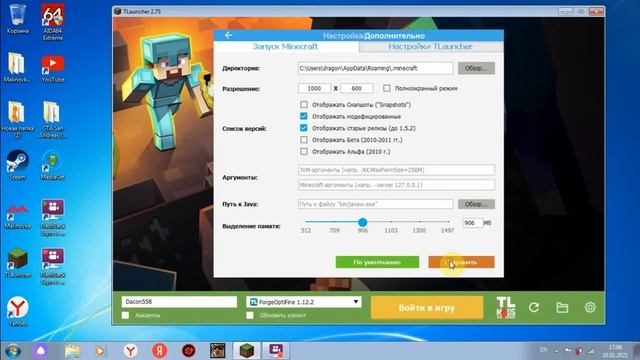Click the memory allocation slider handle
This screenshot has height=360, width=640.
[362, 222]
